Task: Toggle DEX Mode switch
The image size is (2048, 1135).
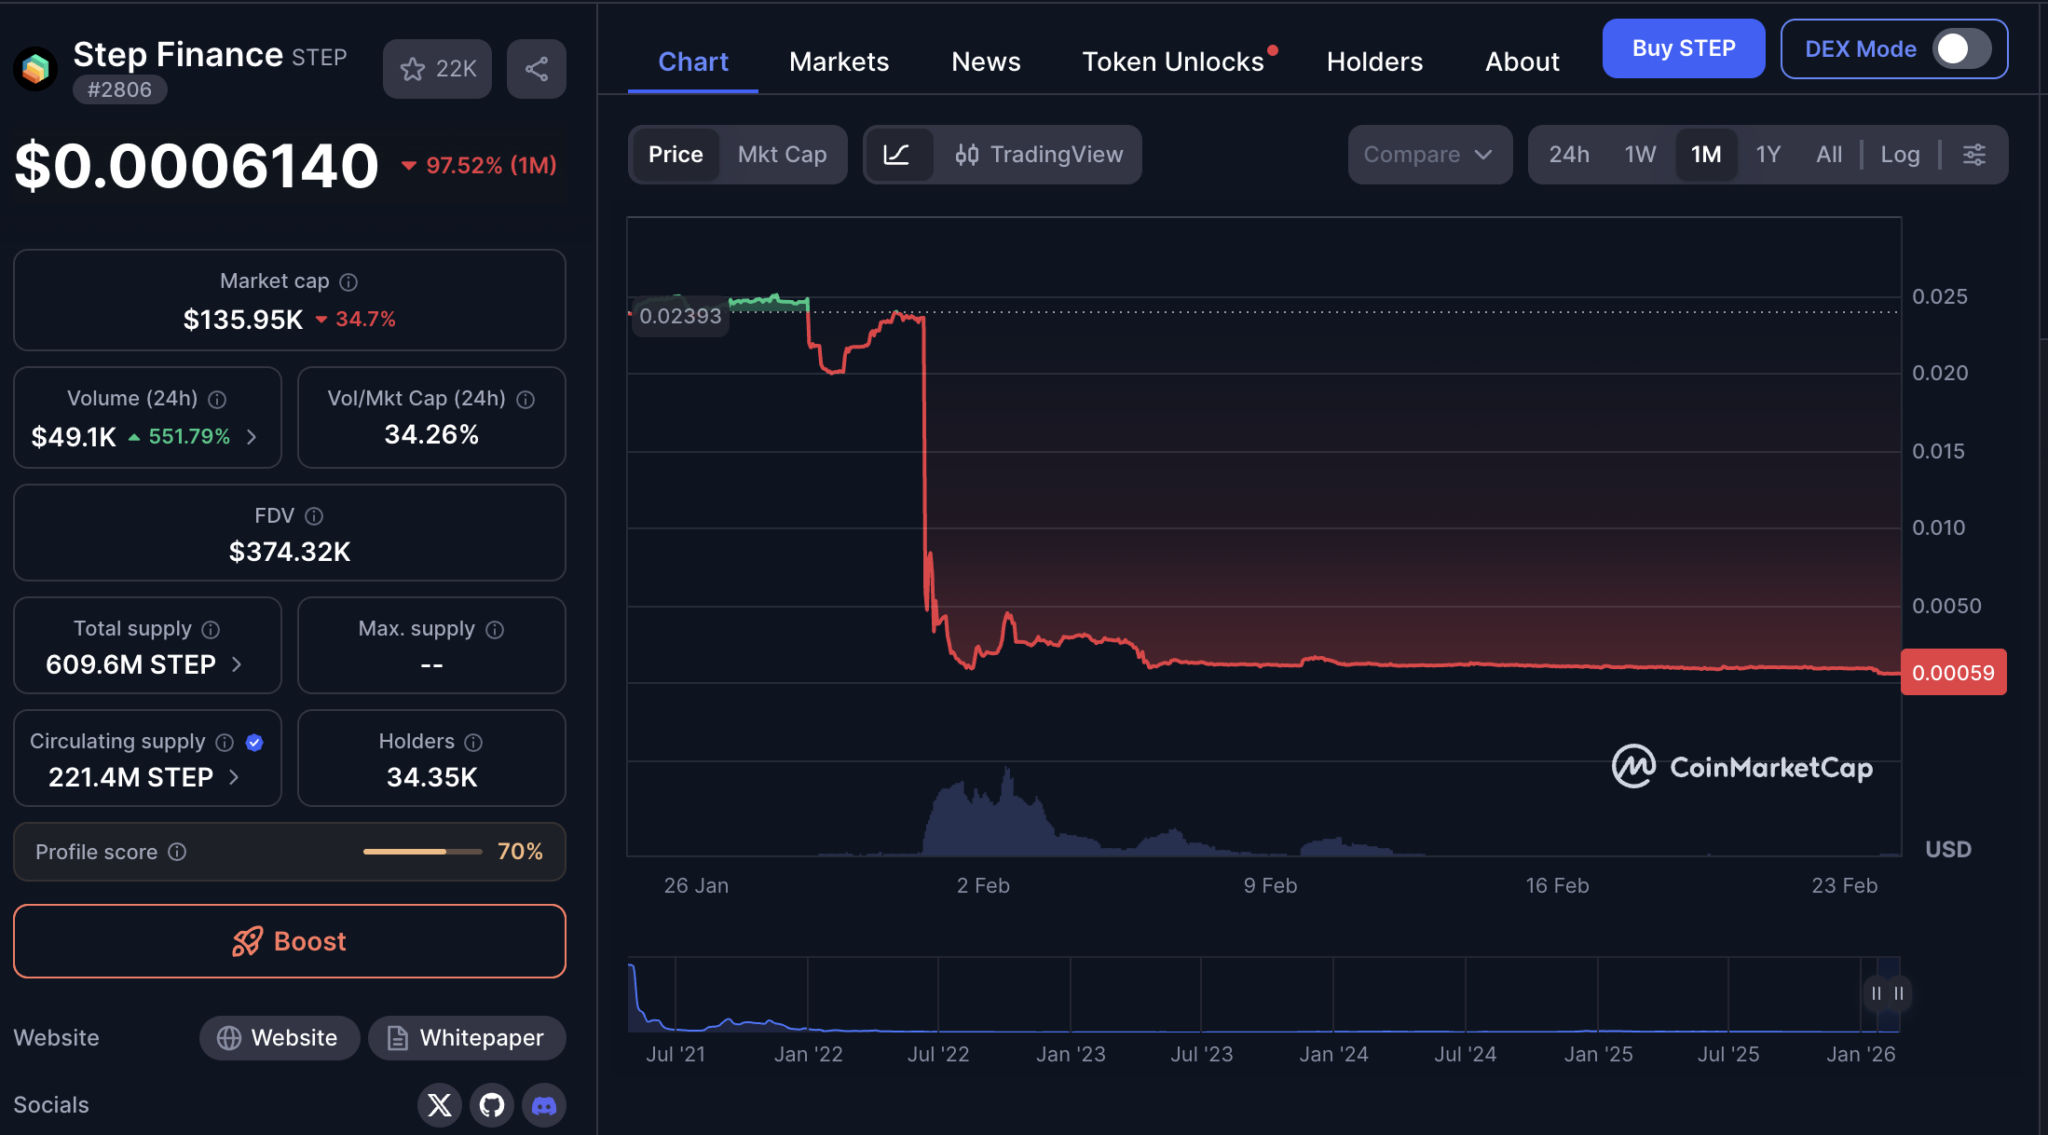Action: pos(1960,49)
